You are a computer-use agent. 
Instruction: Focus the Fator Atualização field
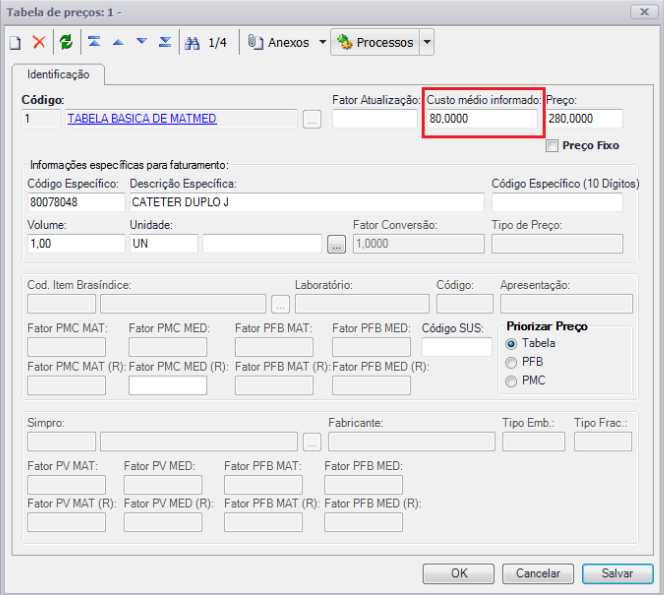[375, 119]
